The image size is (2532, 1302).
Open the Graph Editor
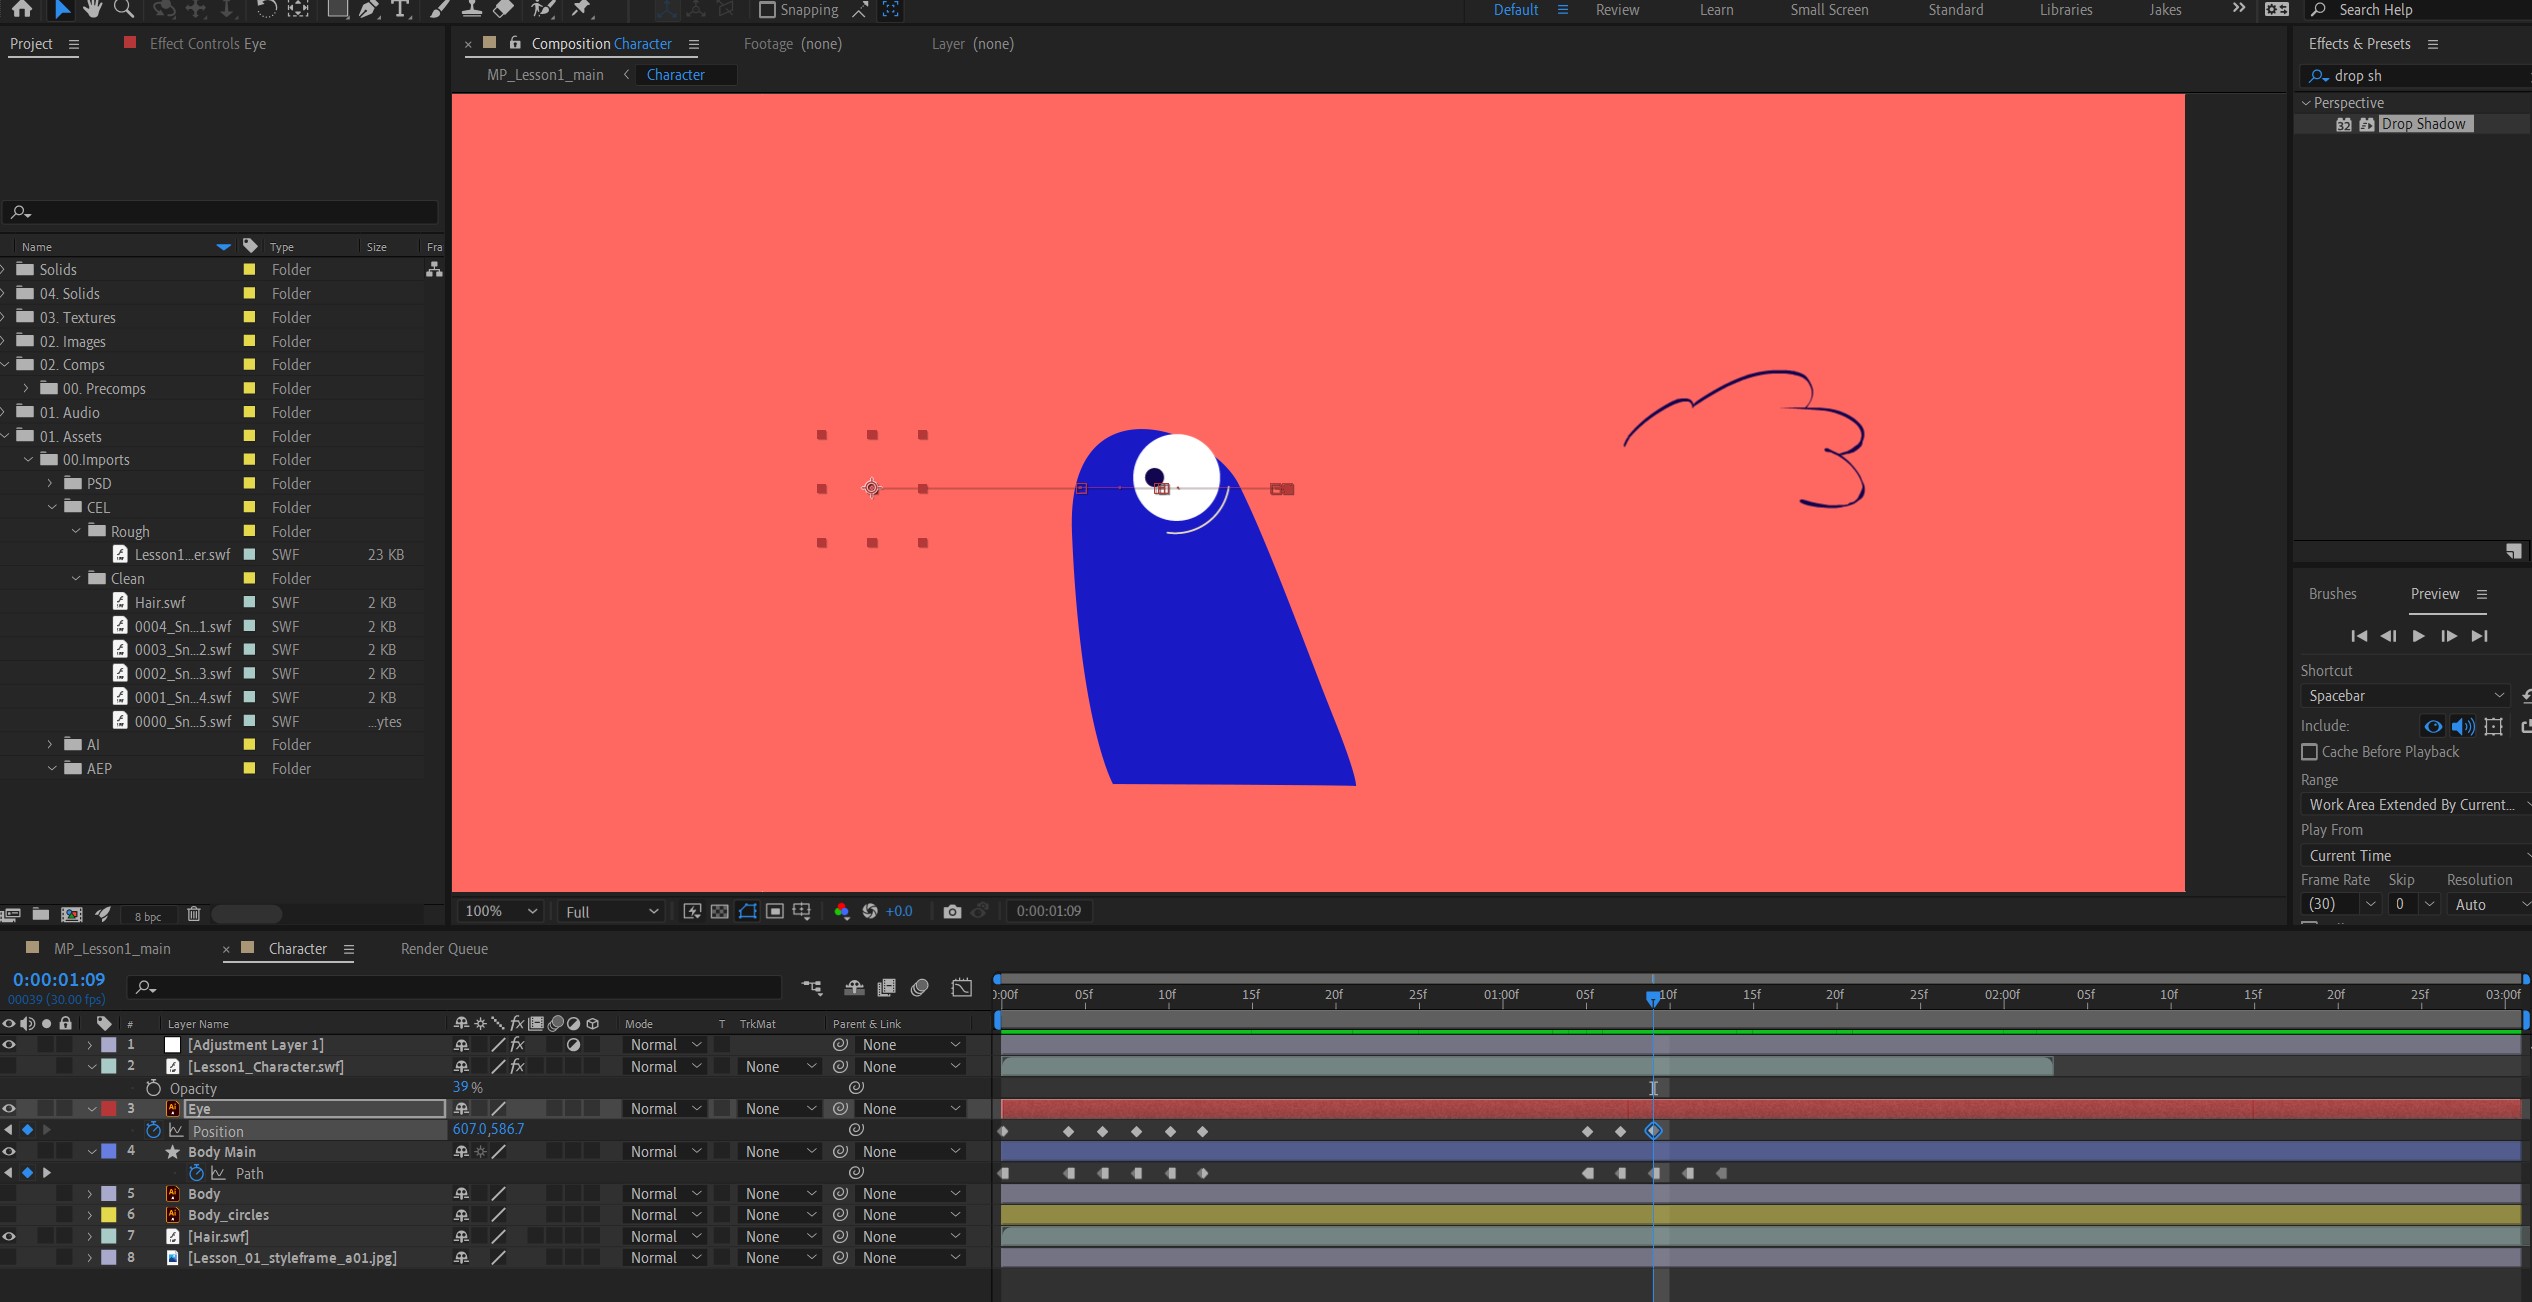(960, 987)
